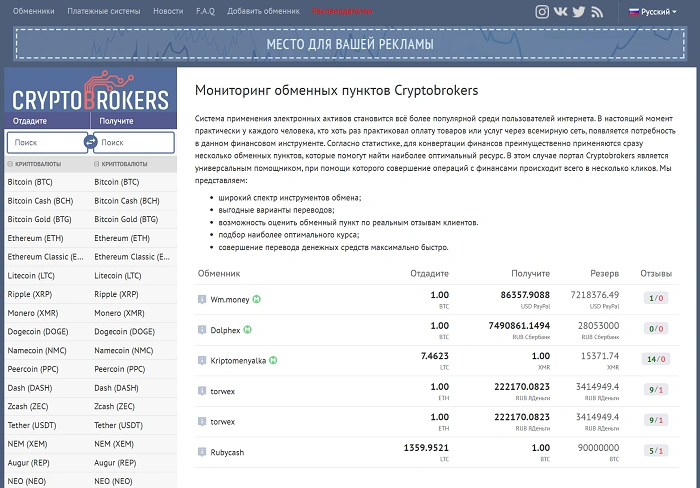The width and height of the screenshot is (700, 488).
Task: Focus the Отдадите search field
Action: point(45,142)
